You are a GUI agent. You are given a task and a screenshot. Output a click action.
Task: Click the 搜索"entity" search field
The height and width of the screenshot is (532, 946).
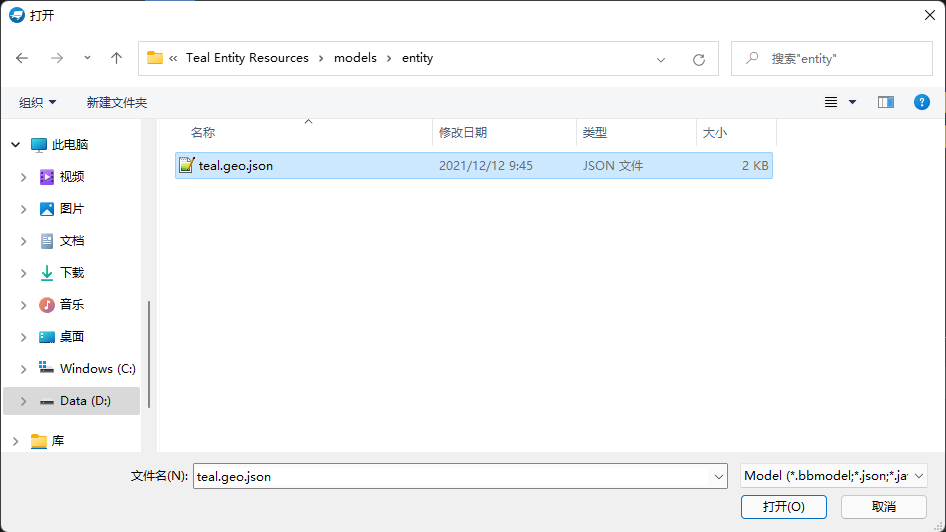[832, 59]
